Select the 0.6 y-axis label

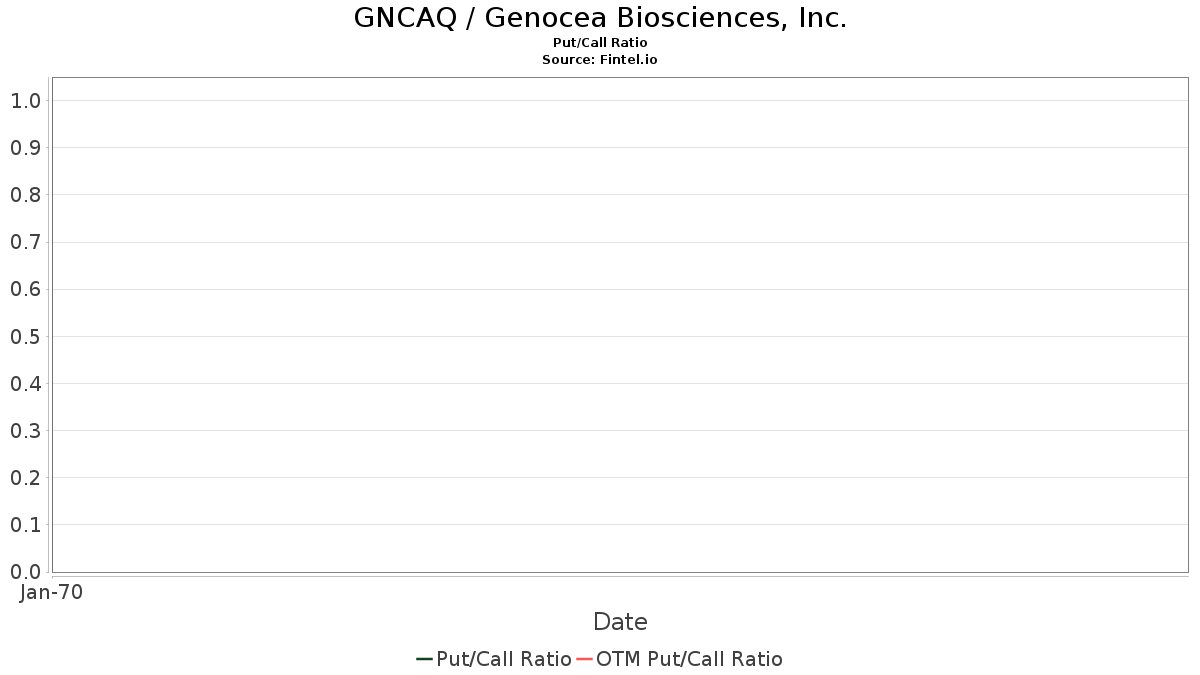click(25, 289)
